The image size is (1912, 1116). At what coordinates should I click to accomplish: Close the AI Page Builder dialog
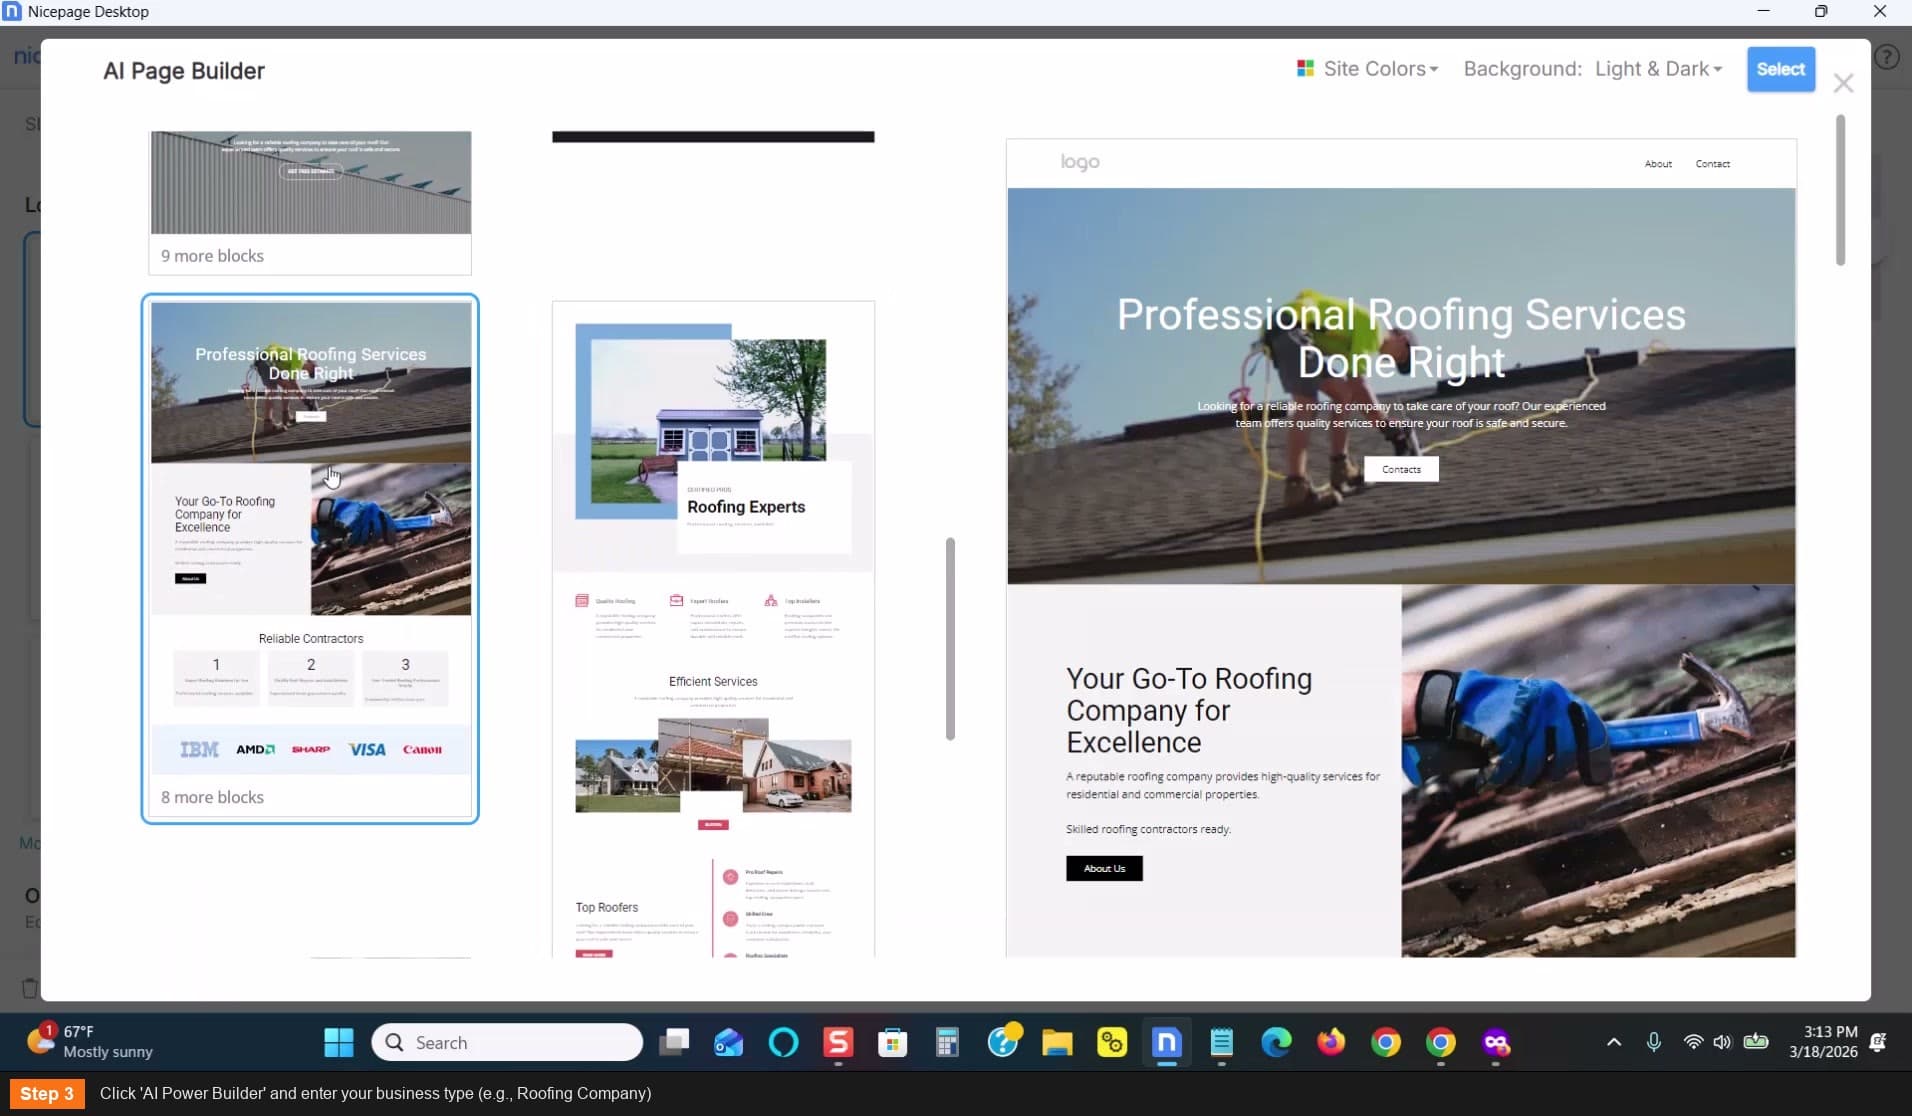(x=1843, y=84)
